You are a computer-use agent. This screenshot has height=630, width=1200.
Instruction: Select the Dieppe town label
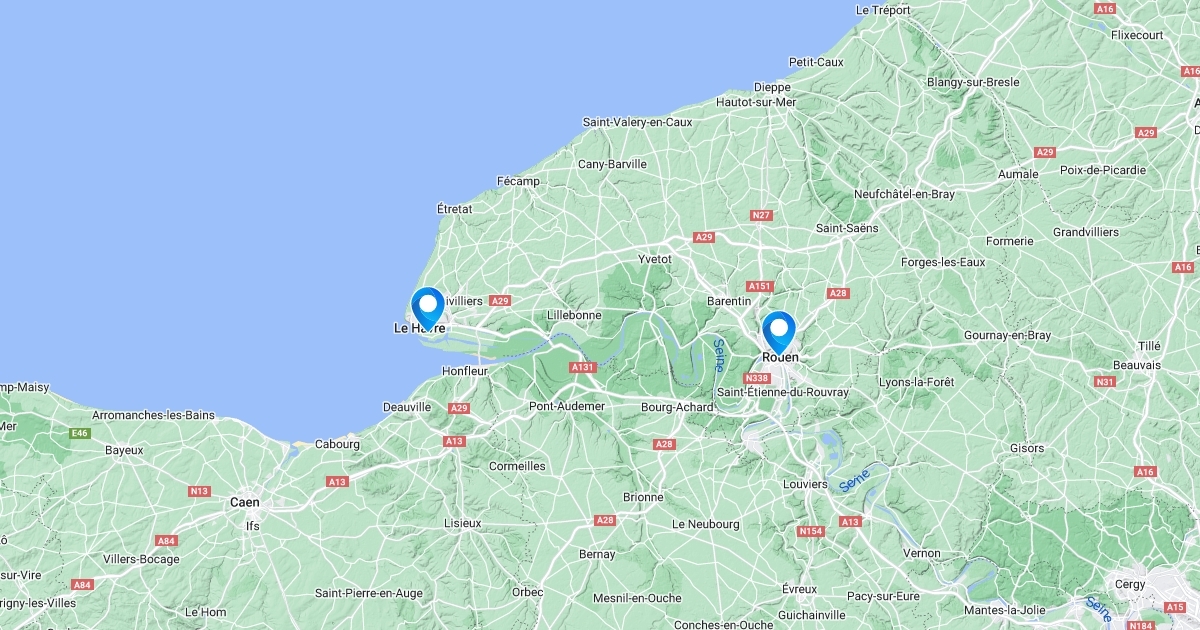[x=772, y=87]
